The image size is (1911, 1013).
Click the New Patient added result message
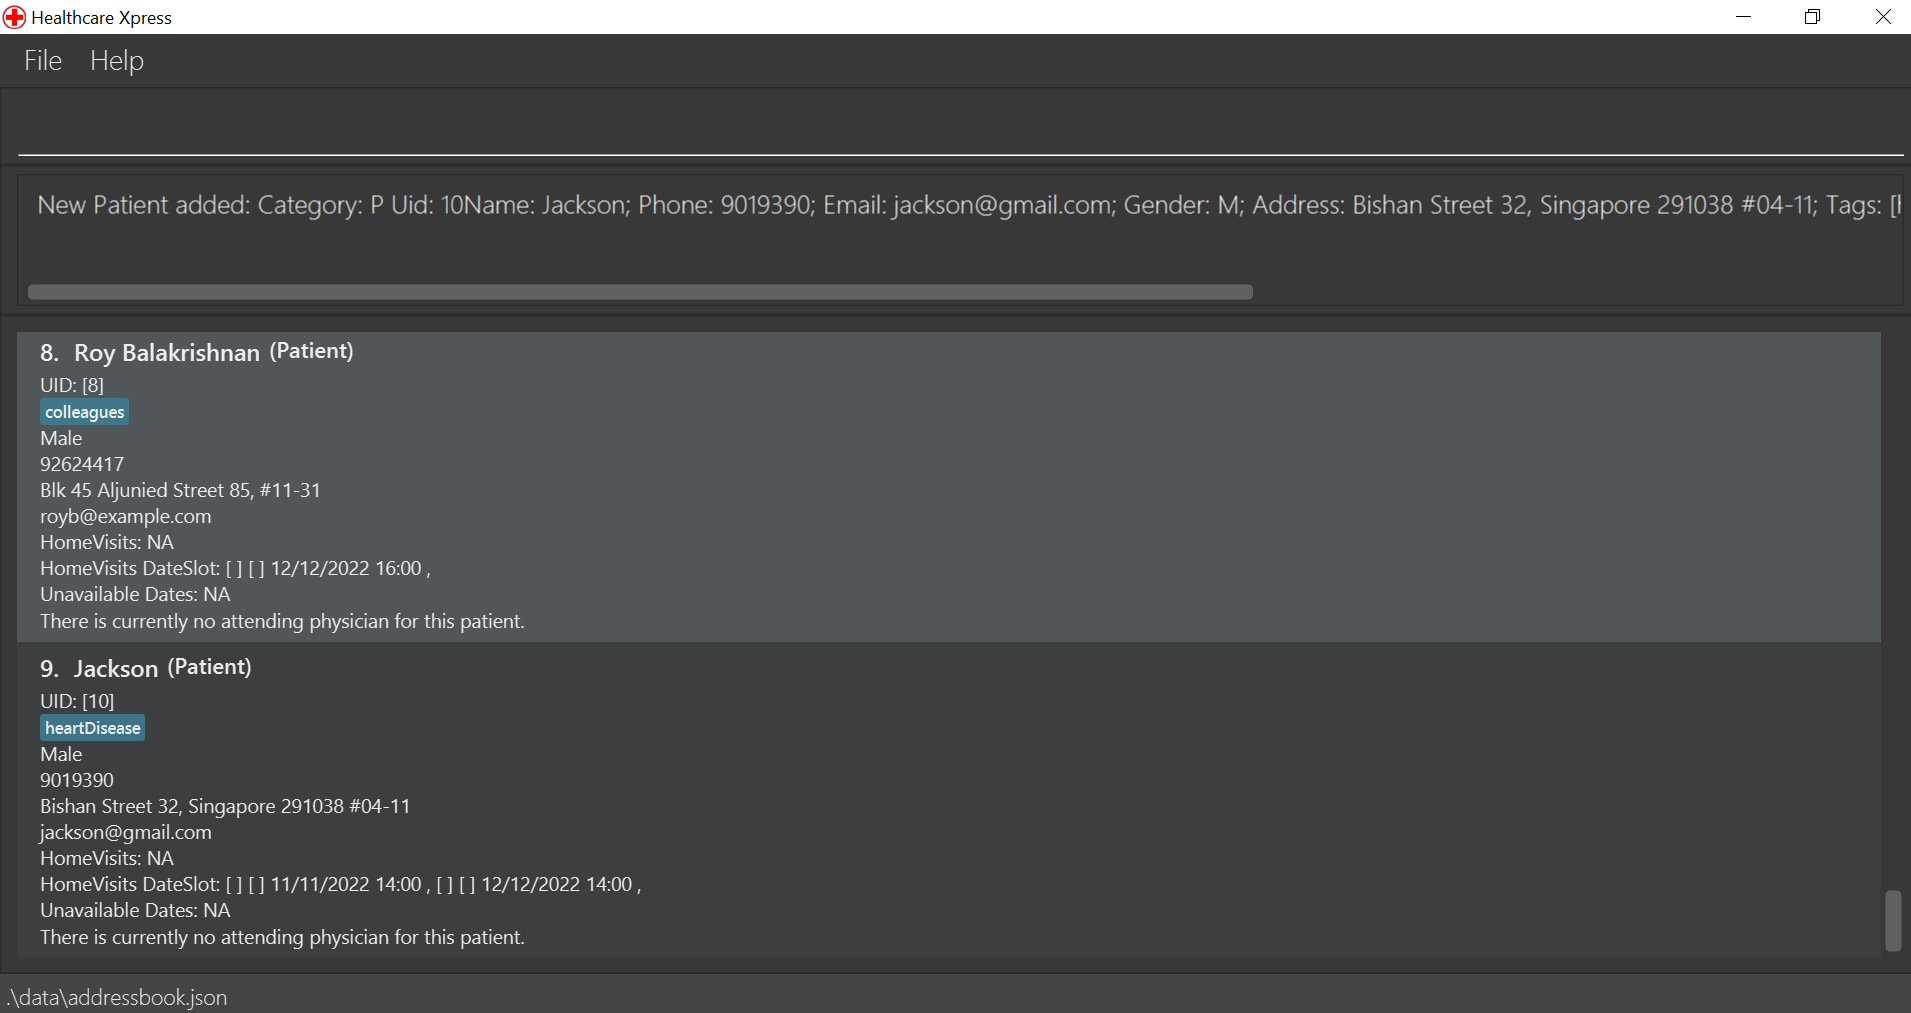[x=968, y=205]
